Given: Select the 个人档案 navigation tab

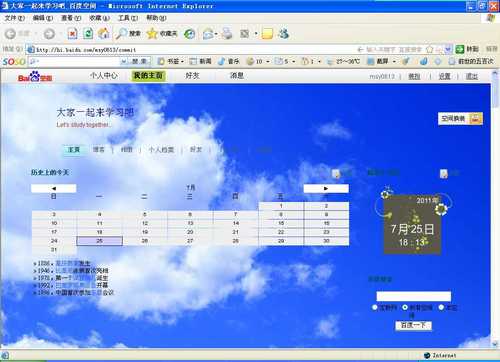Looking at the screenshot, I should (161, 150).
